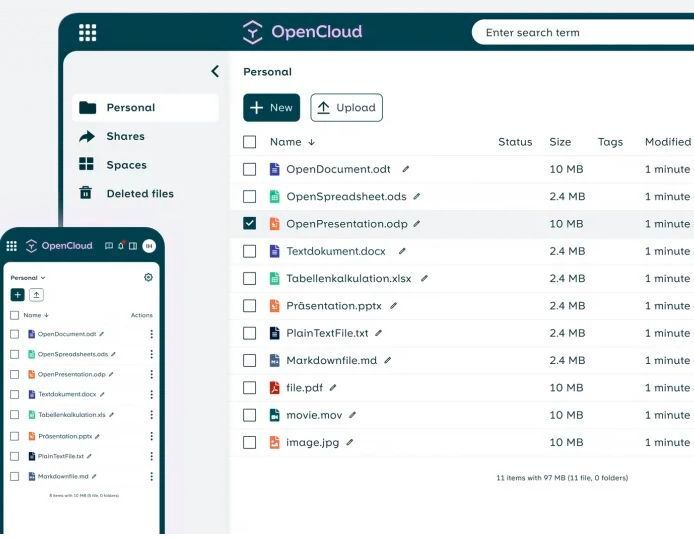Screen dimensions: 694x538
Task: Open desktop Präsentation.pptx file name
Action: point(334,306)
